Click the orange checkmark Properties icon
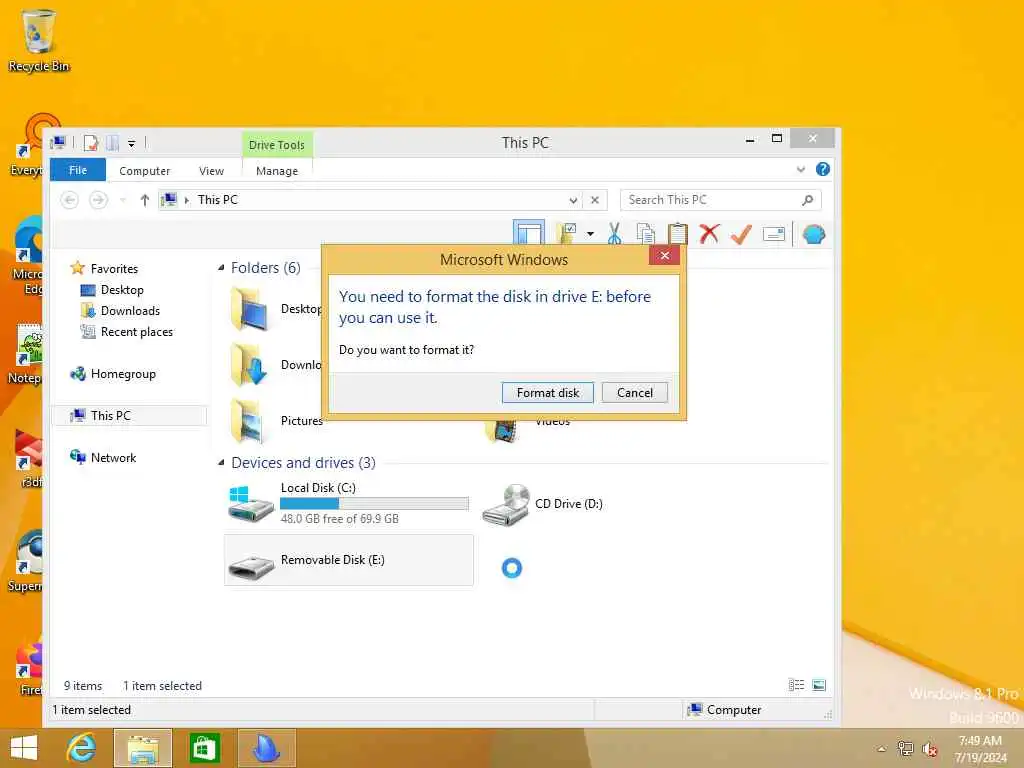Screen dimensions: 1024x768 tap(741, 233)
